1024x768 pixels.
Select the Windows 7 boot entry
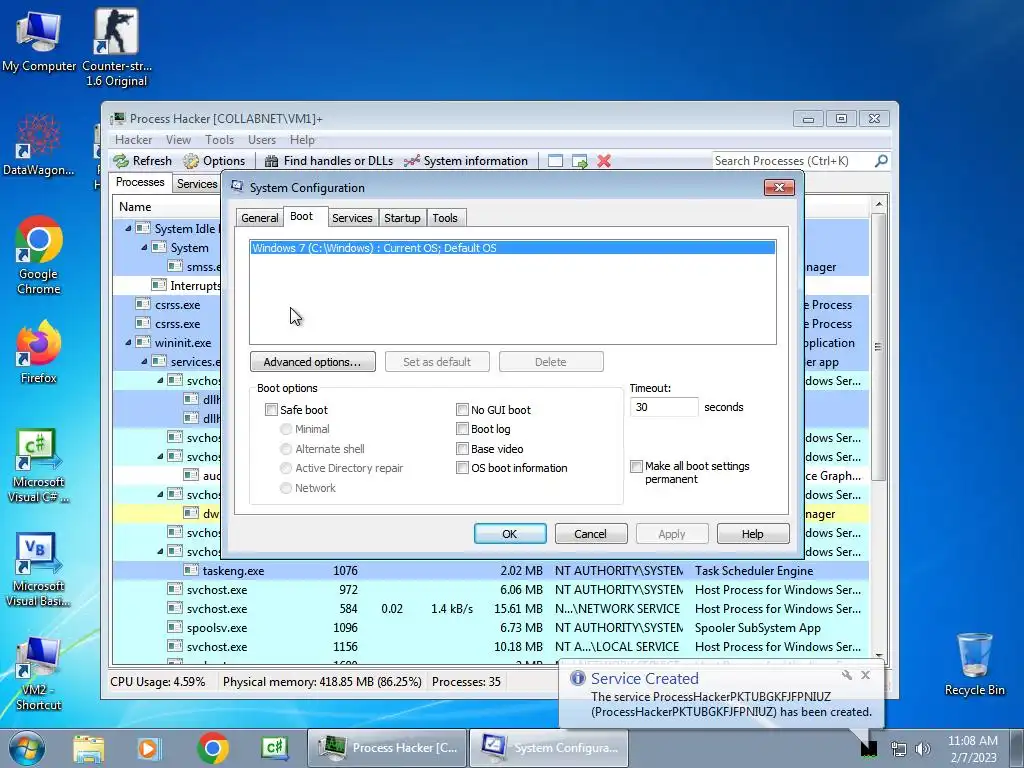[x=513, y=248]
